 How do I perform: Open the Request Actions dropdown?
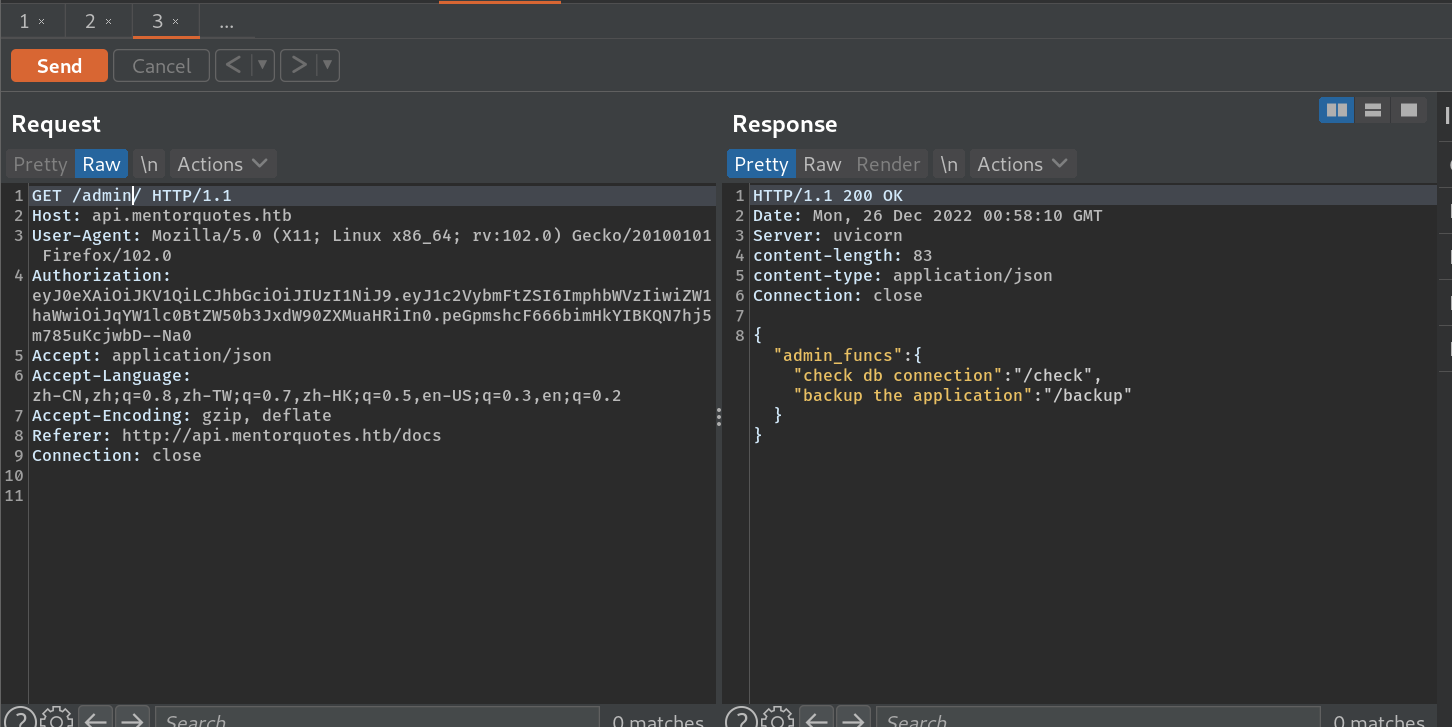click(x=222, y=164)
